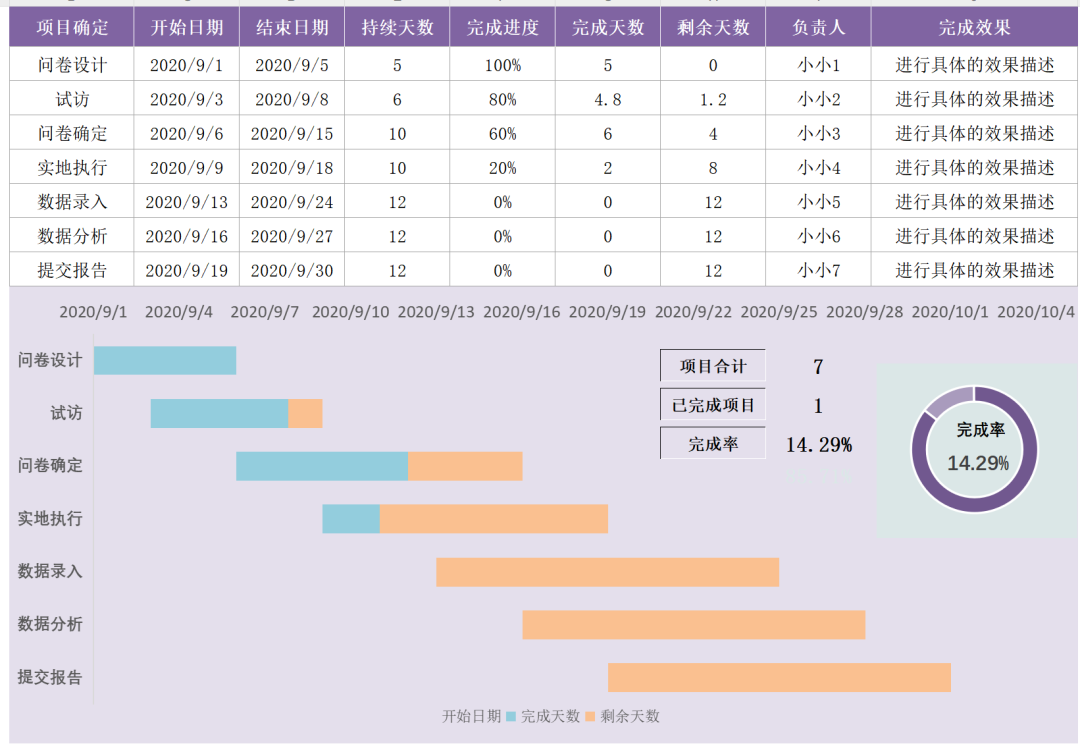This screenshot has height=750, width=1080.
Task: Select the 剩余天数 table header cell
Action: pyautogui.click(x=713, y=28)
